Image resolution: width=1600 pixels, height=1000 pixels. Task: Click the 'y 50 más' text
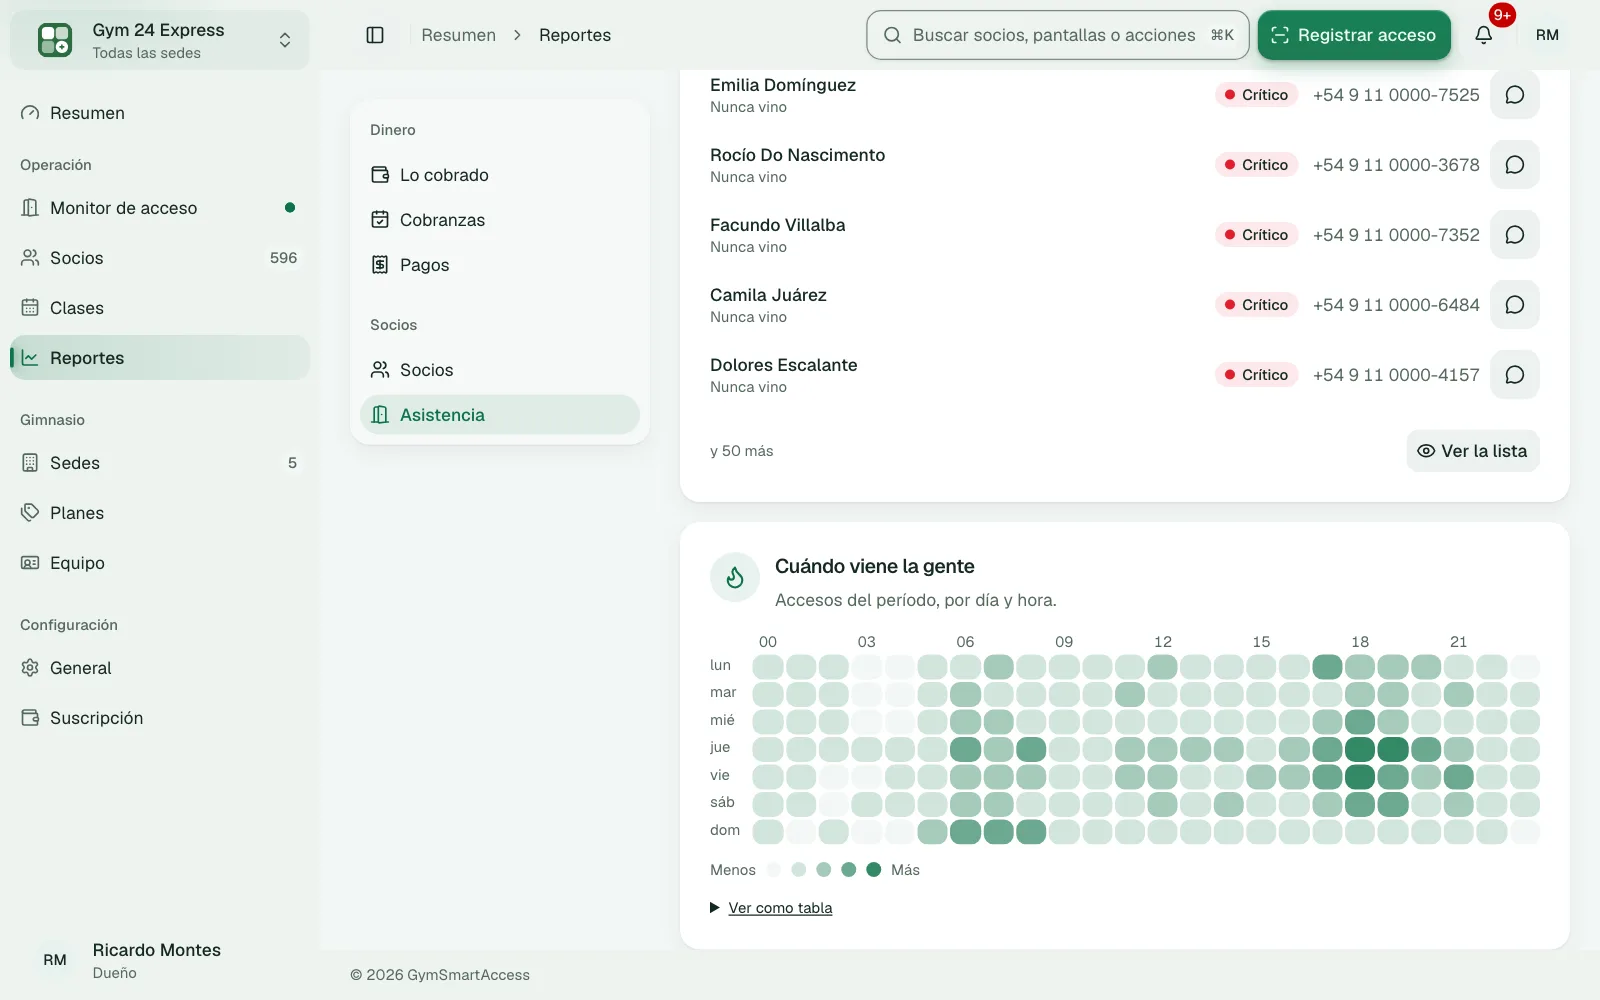(x=742, y=451)
